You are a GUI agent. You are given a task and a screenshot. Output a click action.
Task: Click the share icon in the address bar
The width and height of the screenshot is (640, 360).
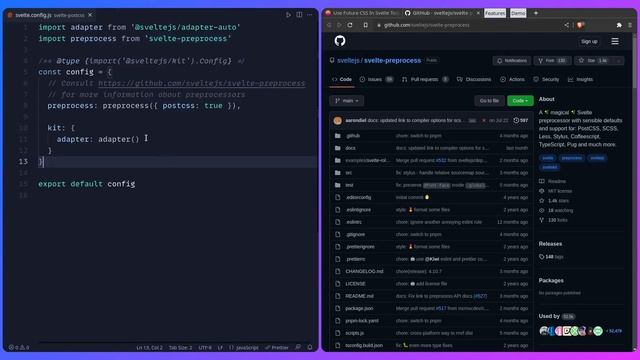click(567, 25)
